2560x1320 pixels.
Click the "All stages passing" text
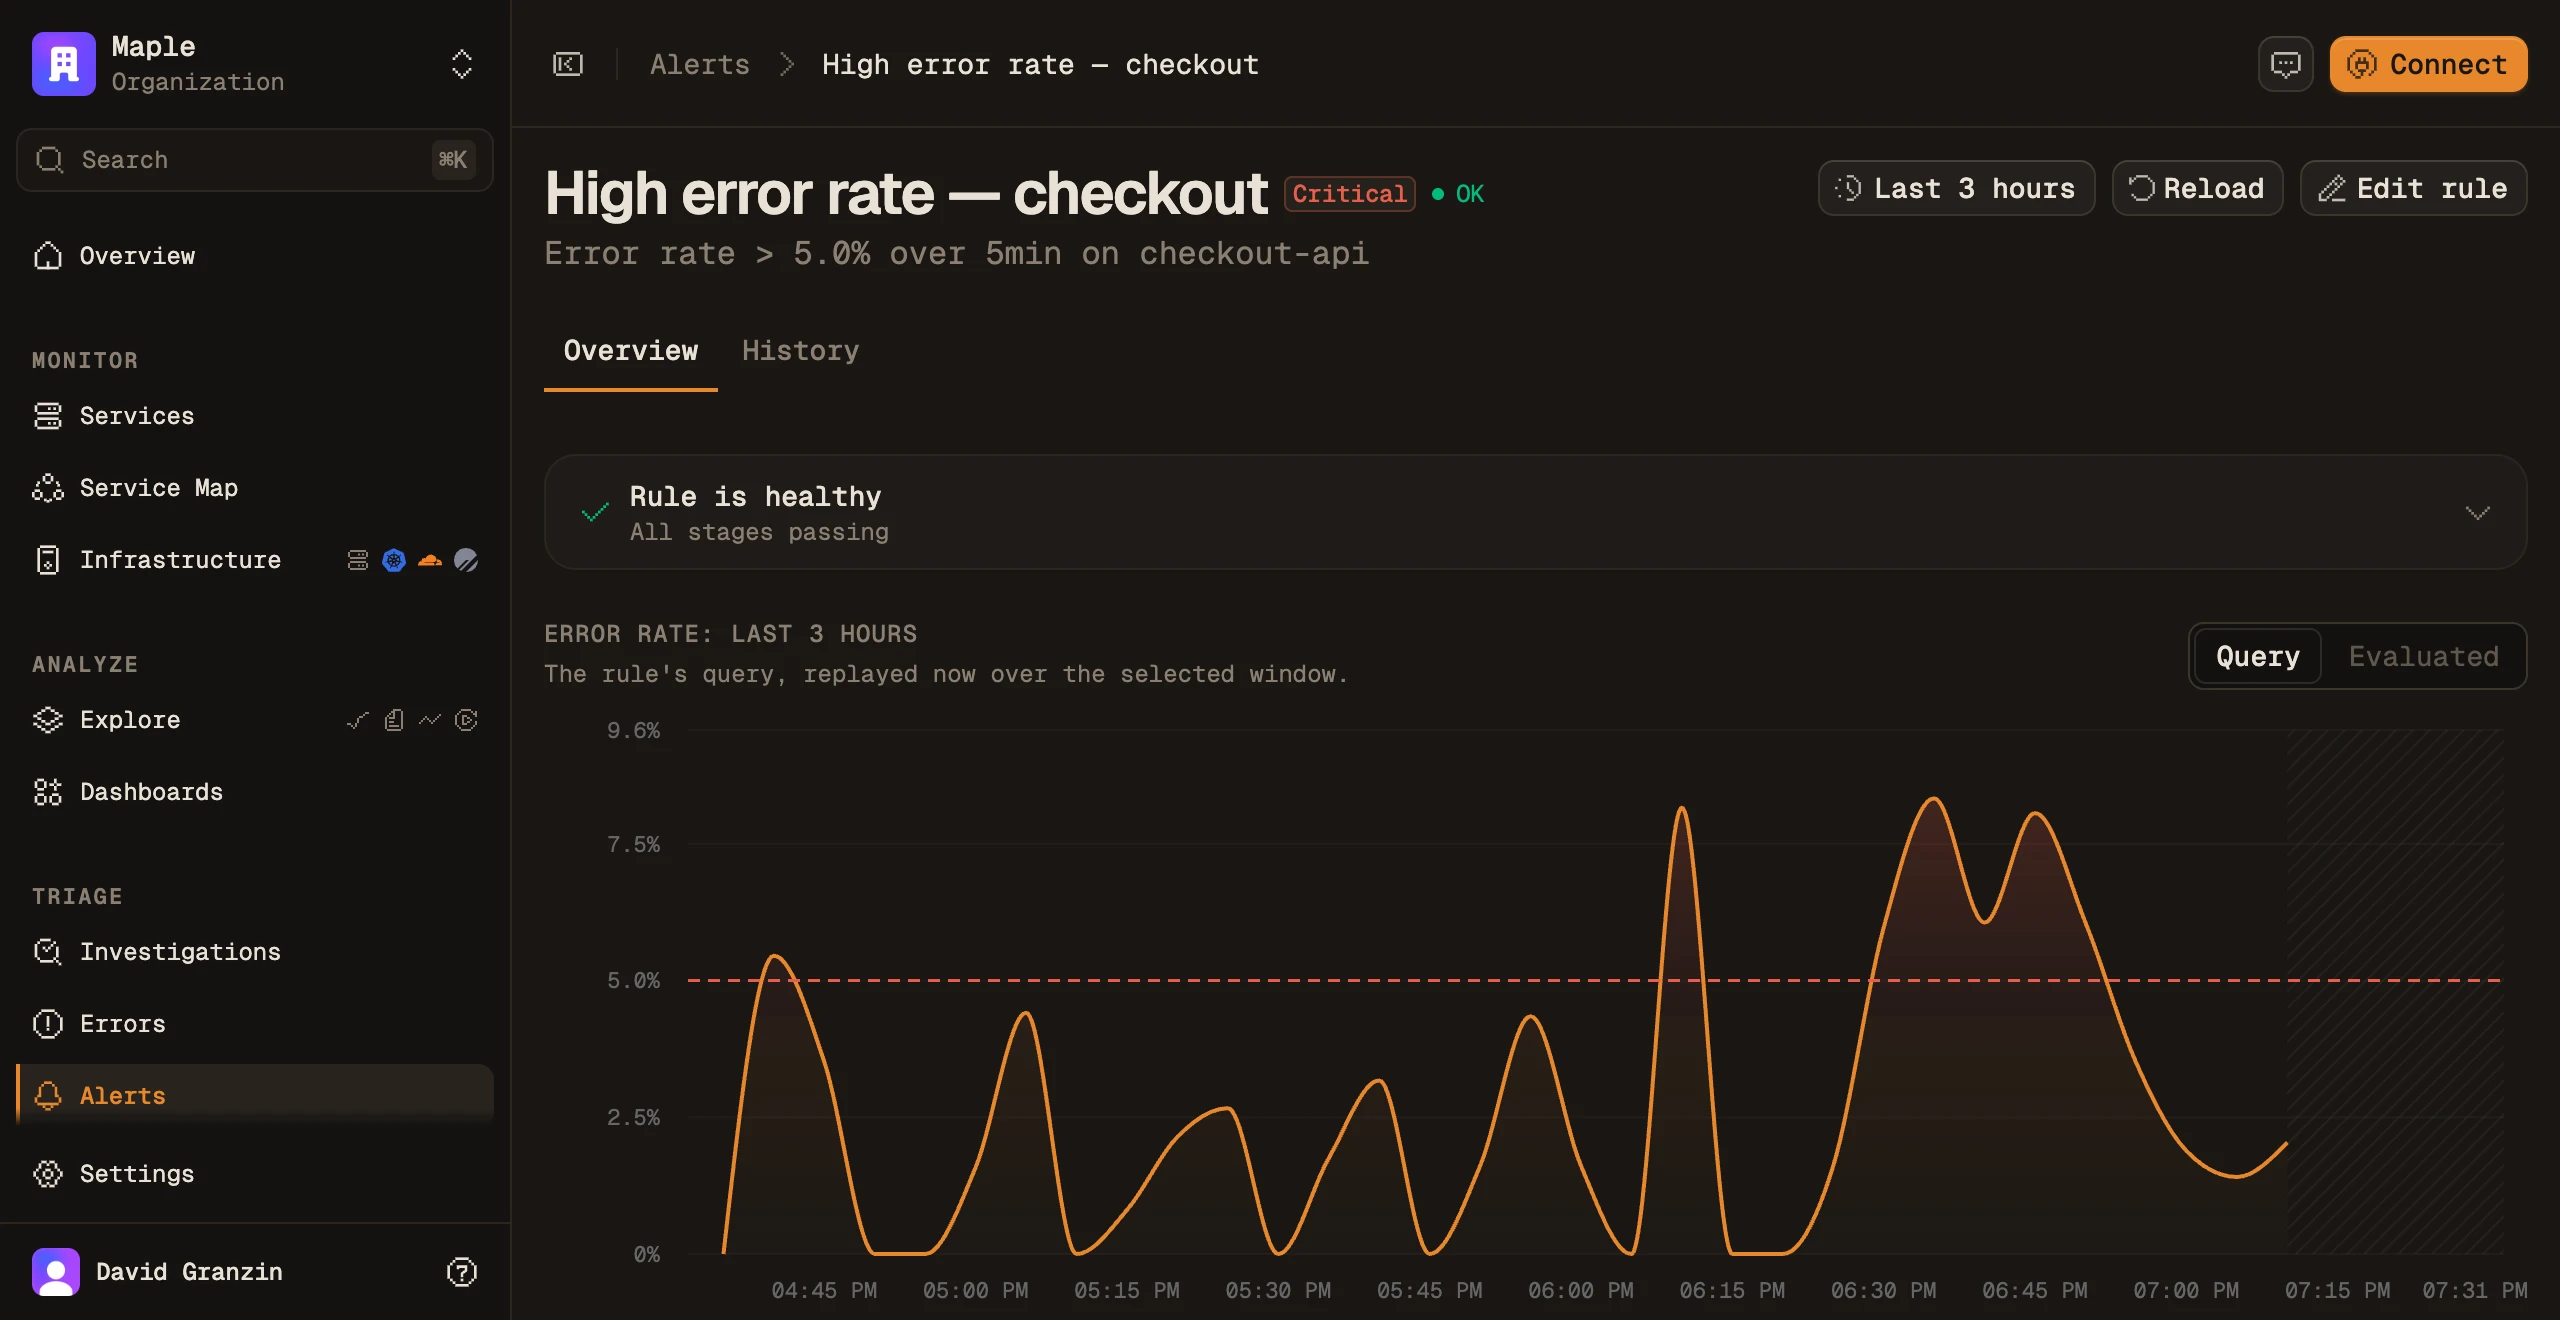click(759, 532)
